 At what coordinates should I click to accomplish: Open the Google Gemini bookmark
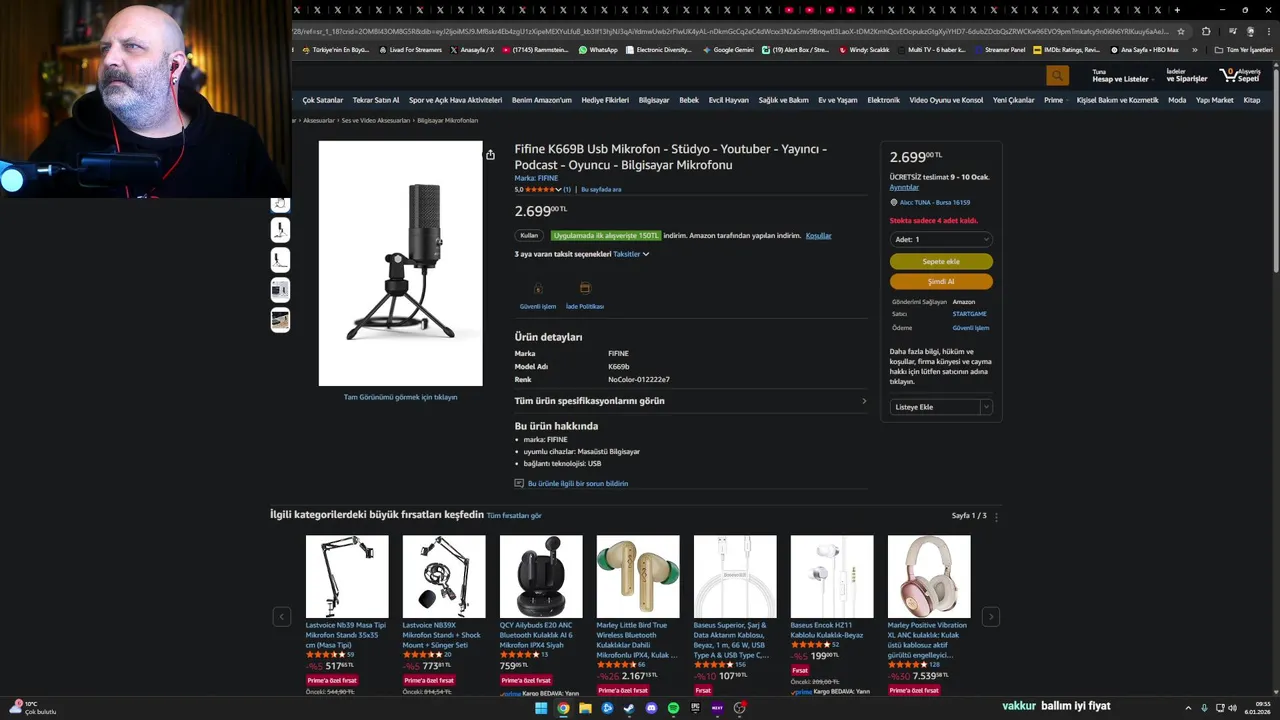(728, 49)
